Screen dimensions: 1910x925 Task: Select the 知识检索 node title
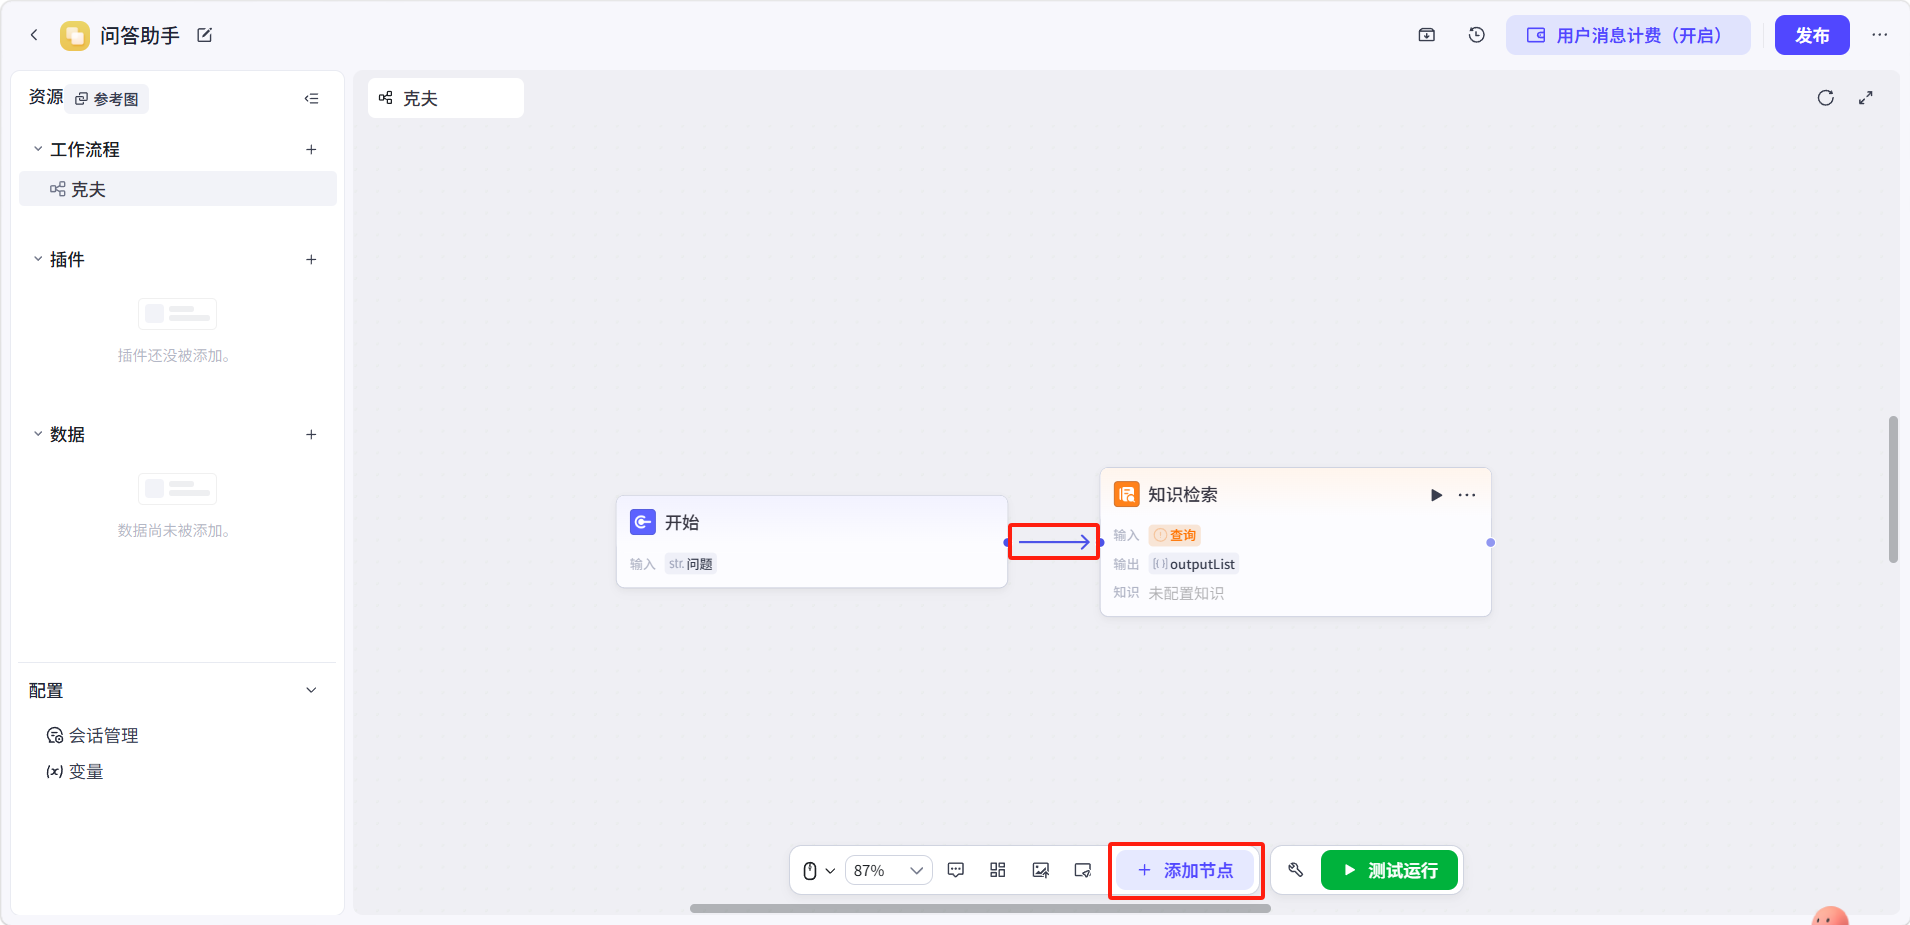tap(1183, 495)
